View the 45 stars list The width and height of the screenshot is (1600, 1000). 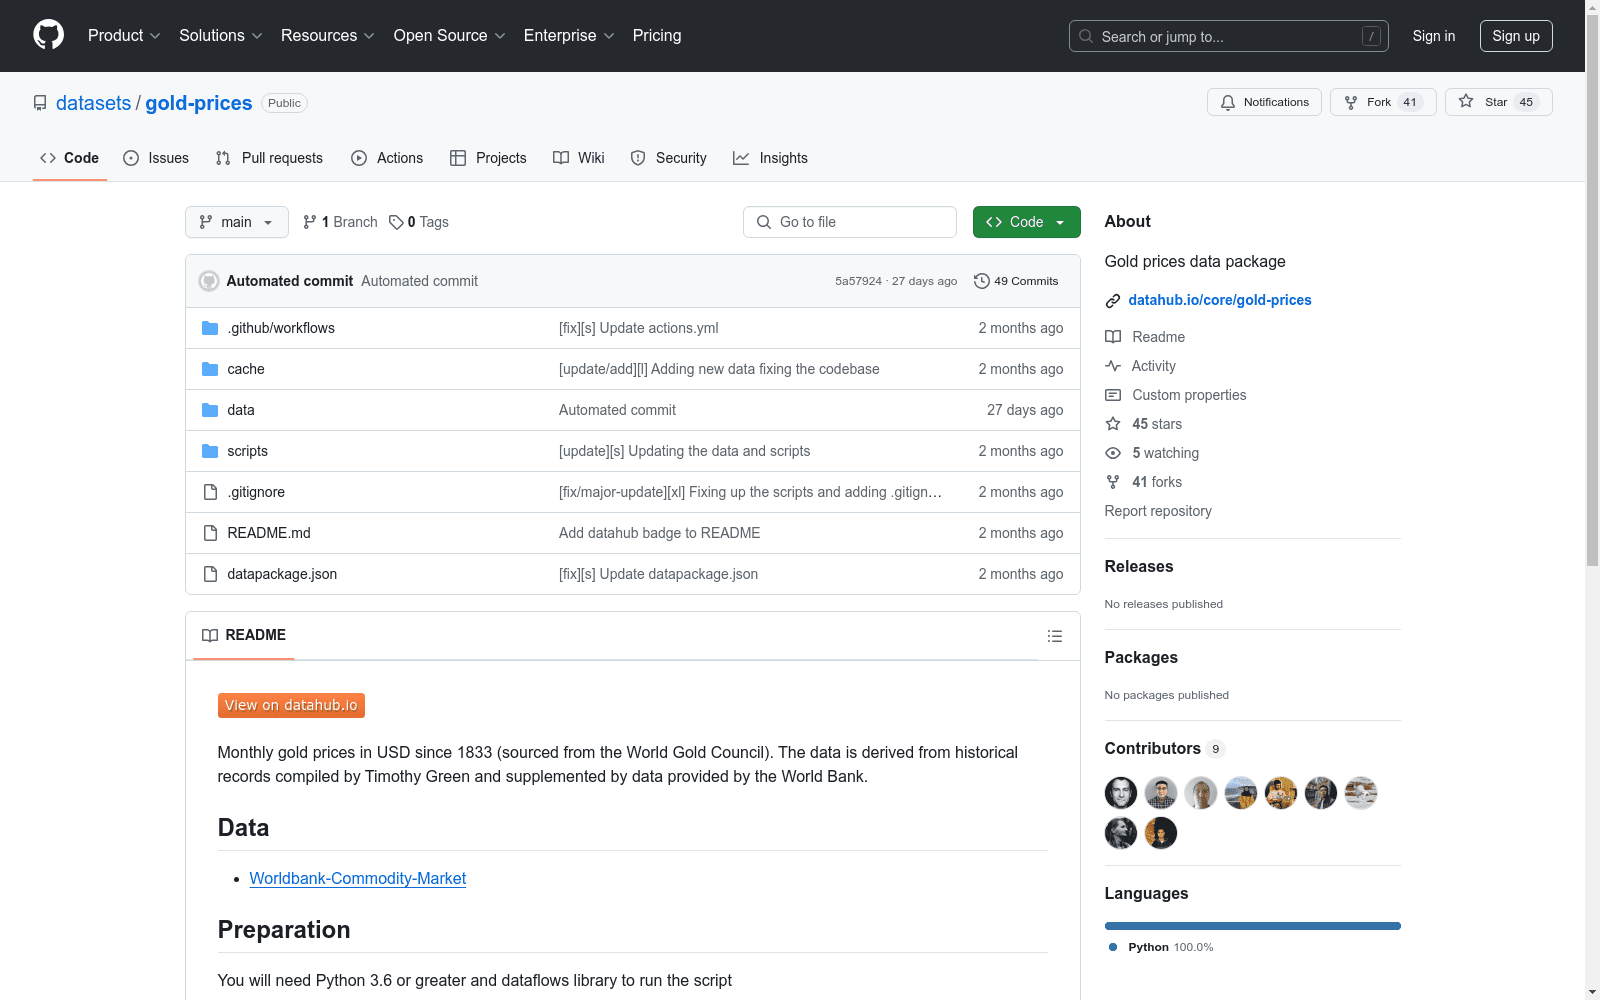coord(1143,424)
